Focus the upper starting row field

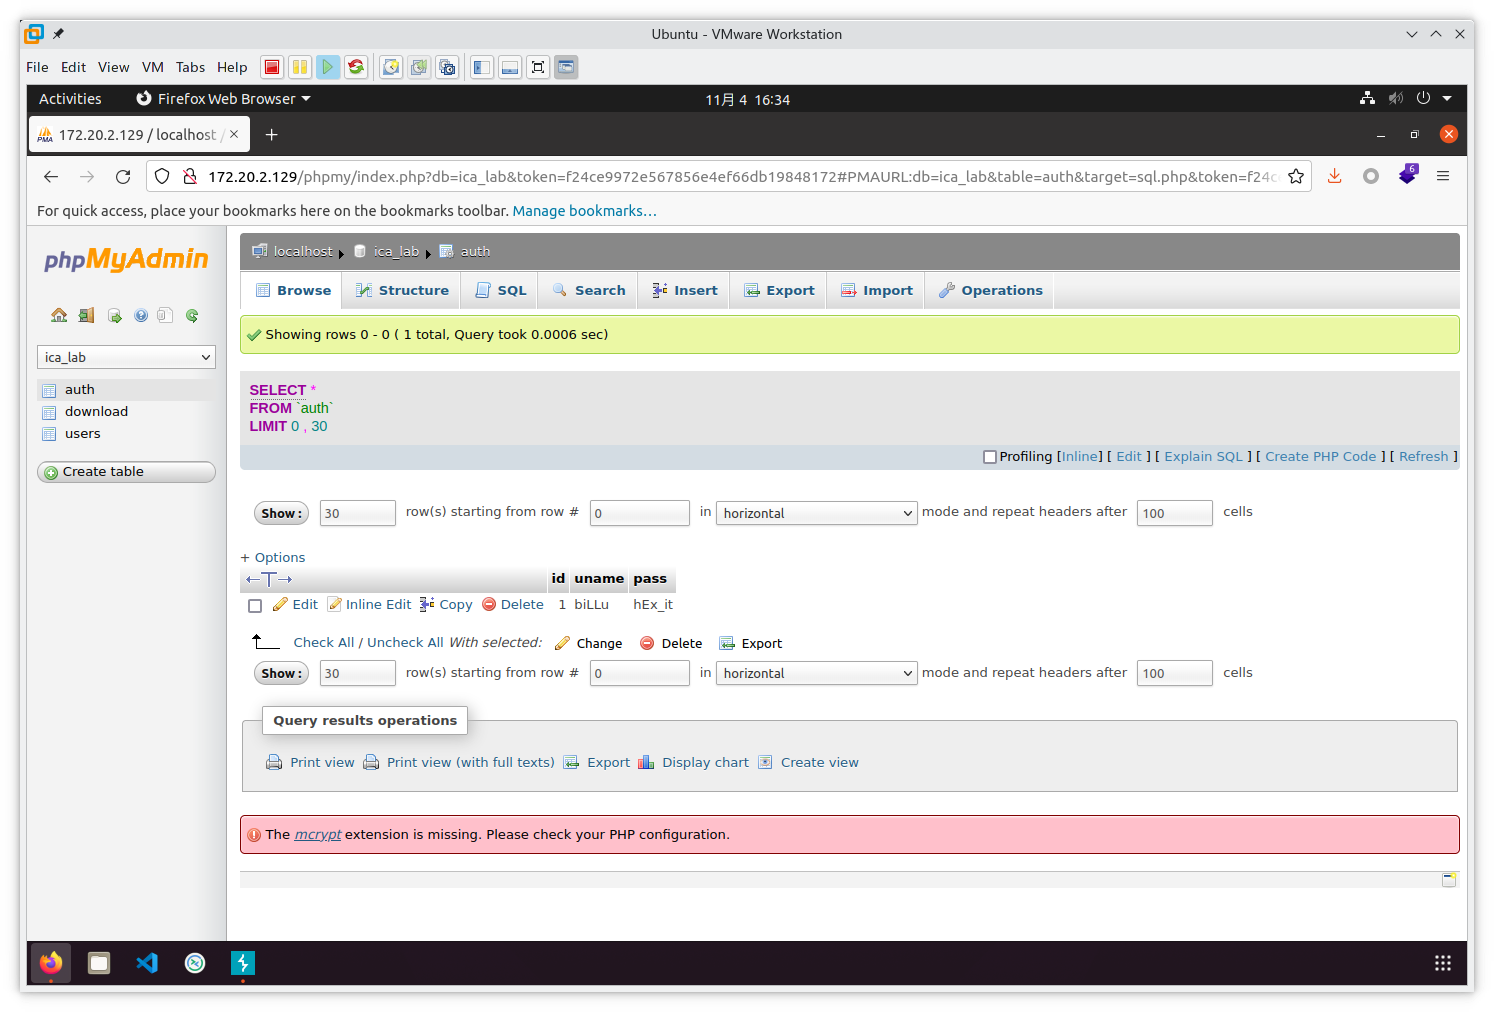pyautogui.click(x=640, y=513)
